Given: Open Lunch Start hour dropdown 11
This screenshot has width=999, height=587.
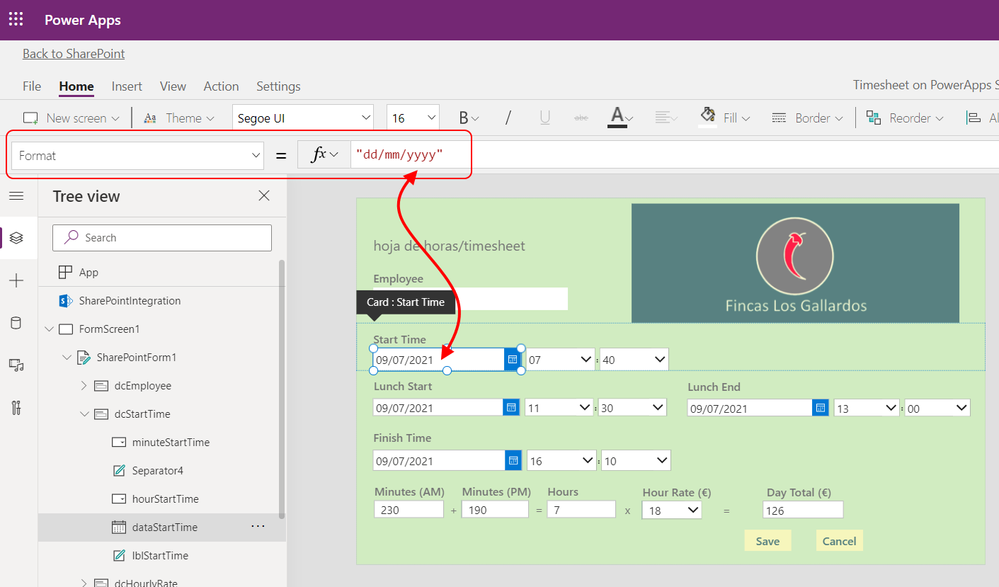Looking at the screenshot, I should tap(559, 407).
